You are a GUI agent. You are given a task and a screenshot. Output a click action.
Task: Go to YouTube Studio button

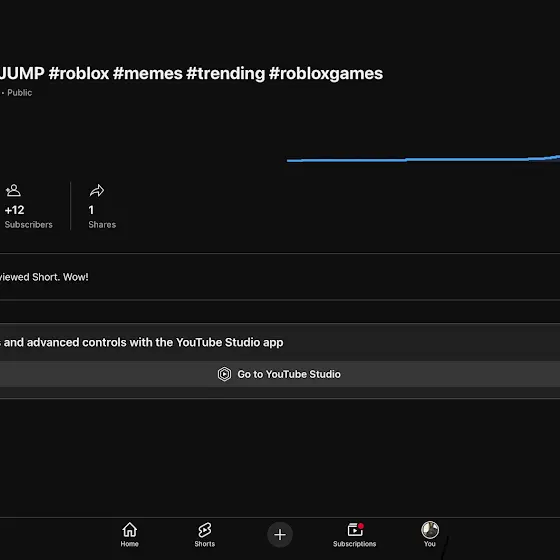[x=280, y=374]
